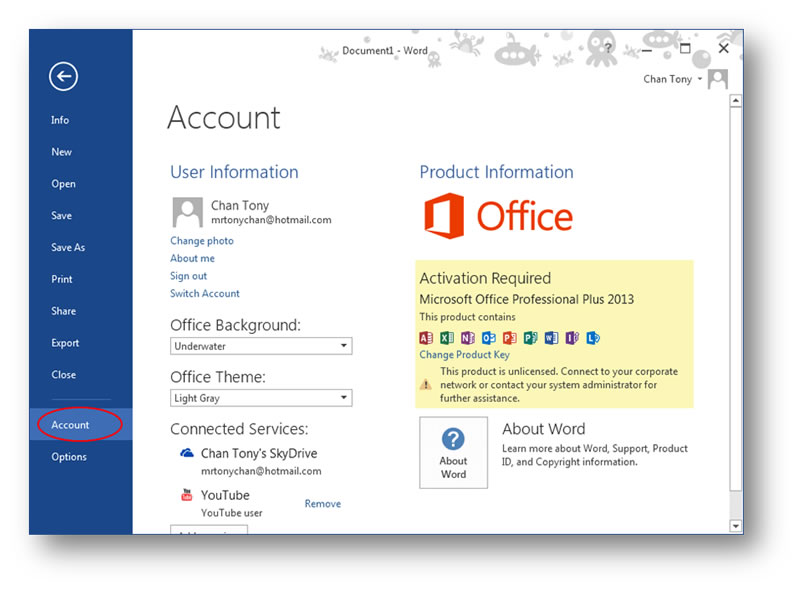Click the SkyDrive cloud icon

(x=186, y=454)
